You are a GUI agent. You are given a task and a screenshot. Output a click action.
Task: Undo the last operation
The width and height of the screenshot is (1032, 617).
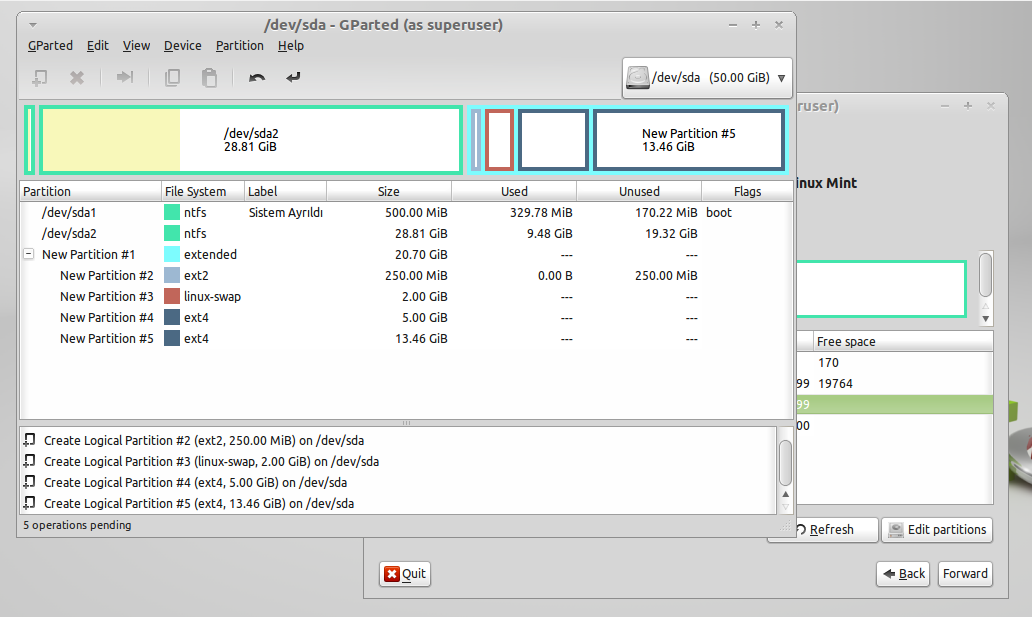257,78
